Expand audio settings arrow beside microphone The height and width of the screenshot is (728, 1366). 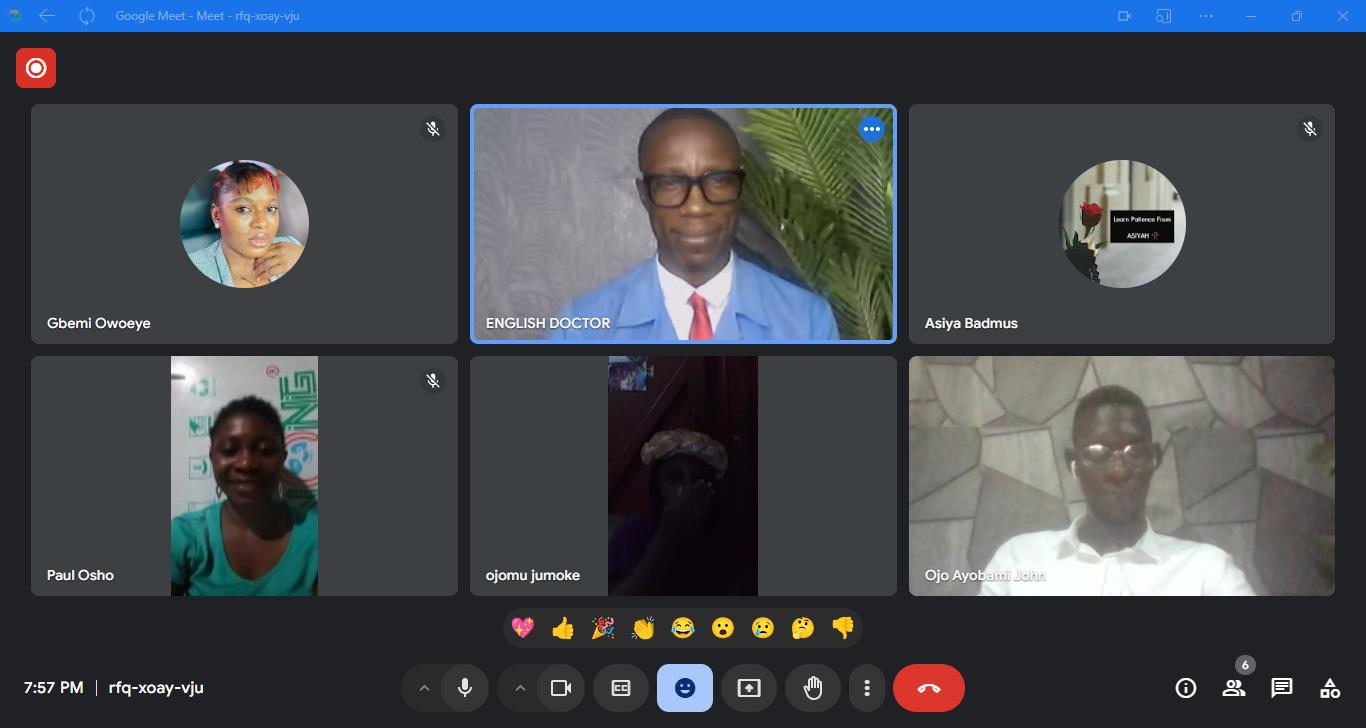(424, 688)
